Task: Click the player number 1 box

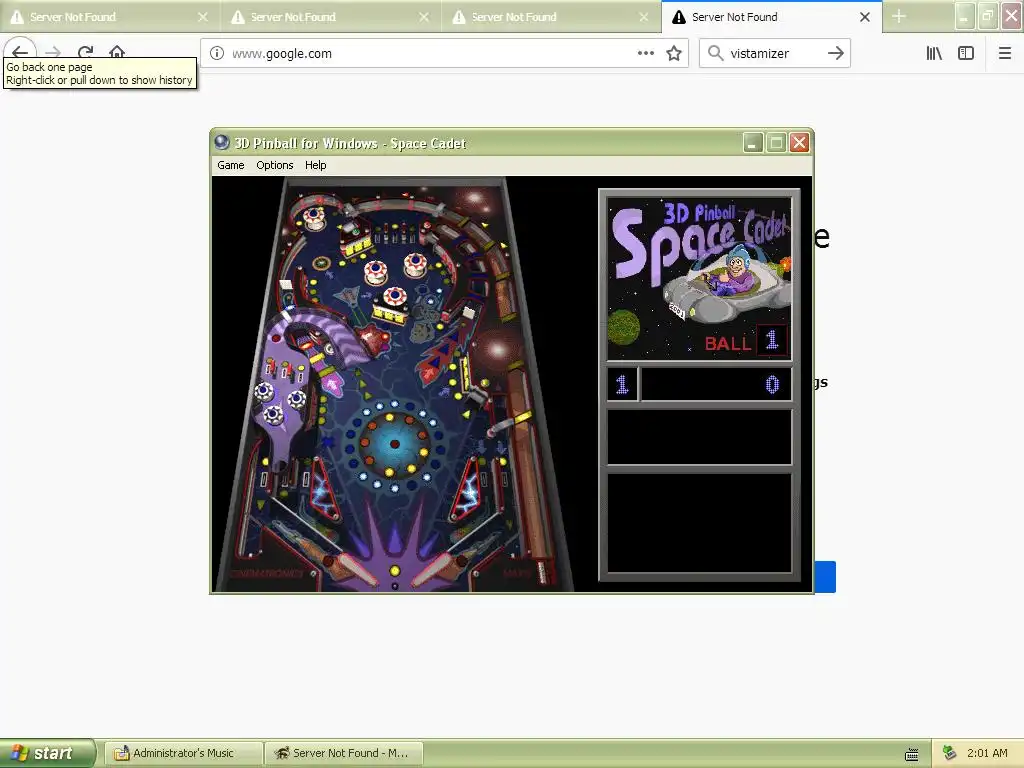Action: [622, 384]
